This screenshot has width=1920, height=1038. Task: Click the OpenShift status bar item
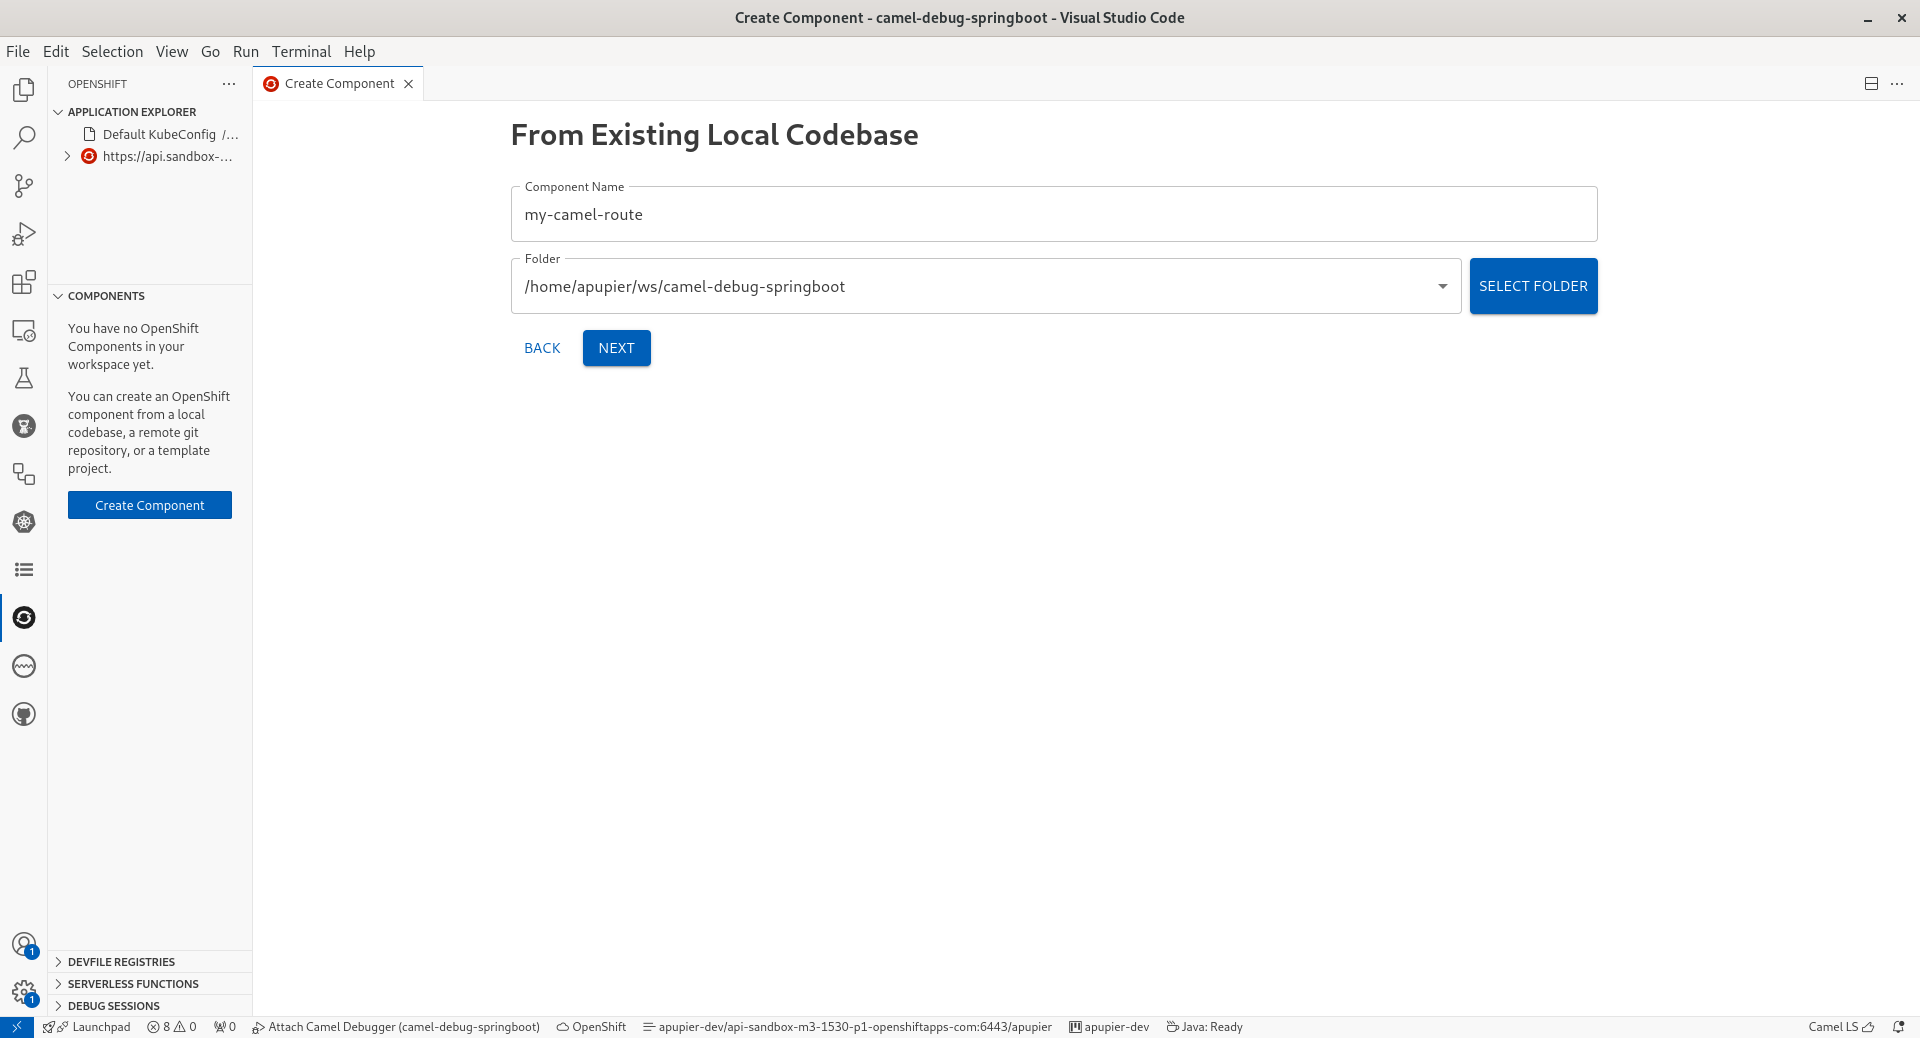pyautogui.click(x=590, y=1027)
